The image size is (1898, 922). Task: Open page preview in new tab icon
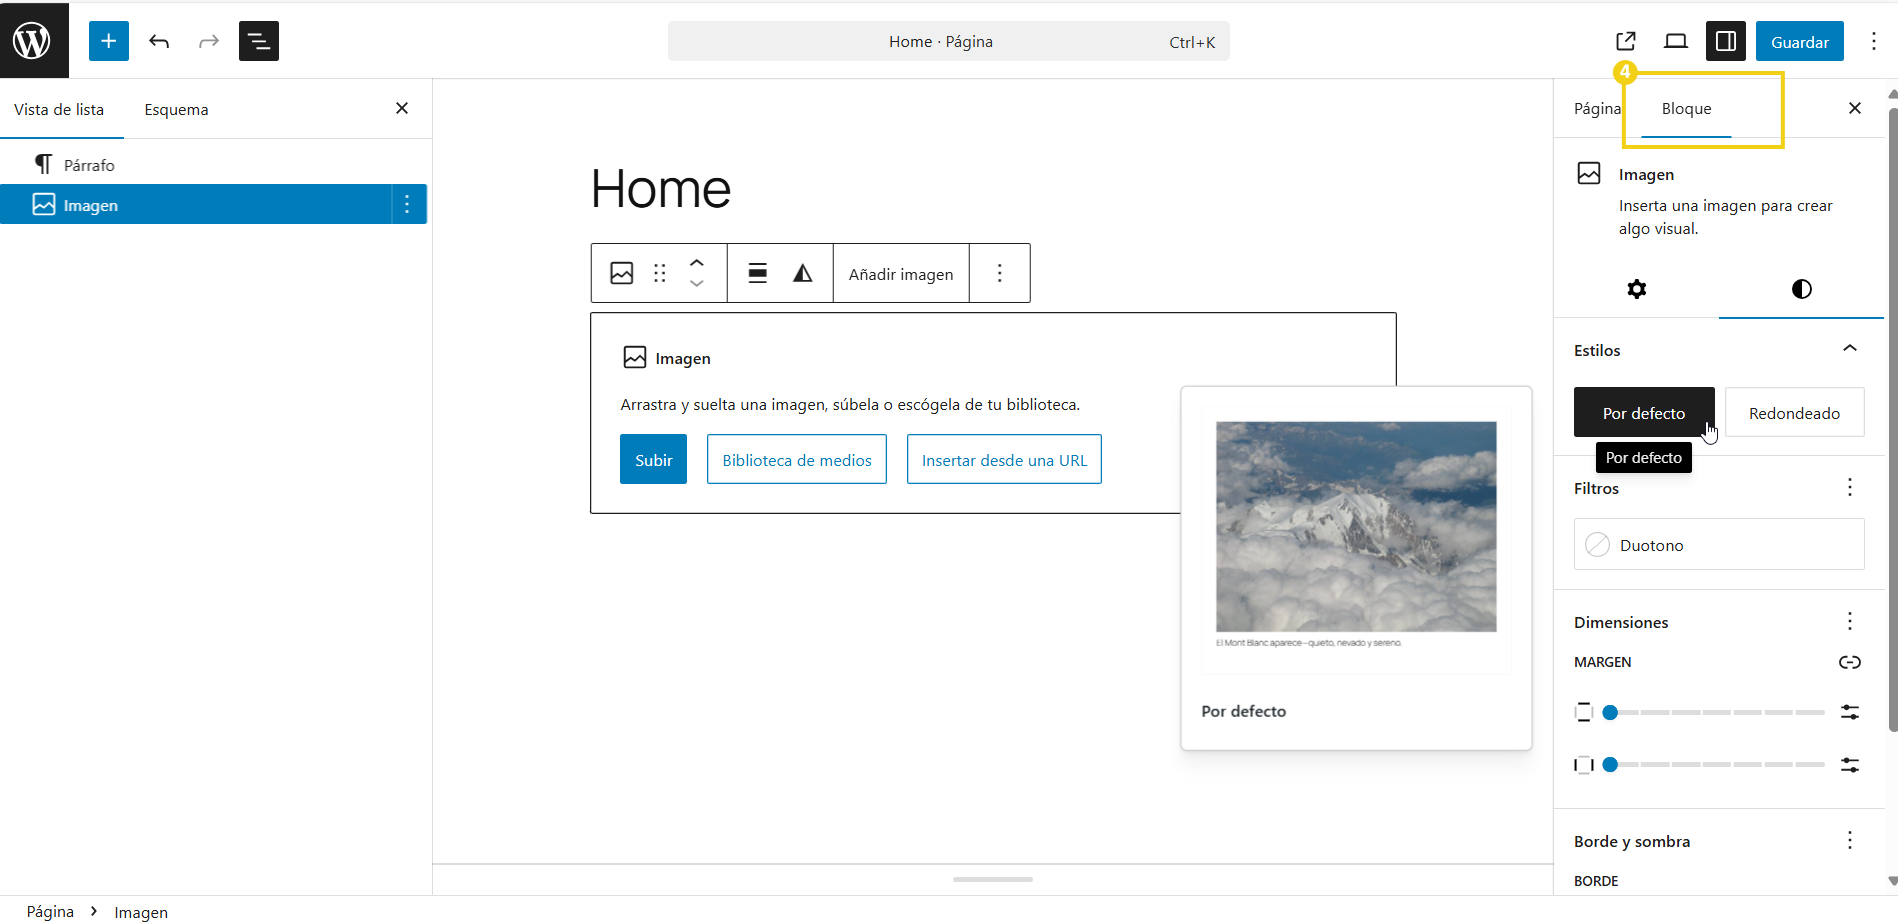point(1625,41)
